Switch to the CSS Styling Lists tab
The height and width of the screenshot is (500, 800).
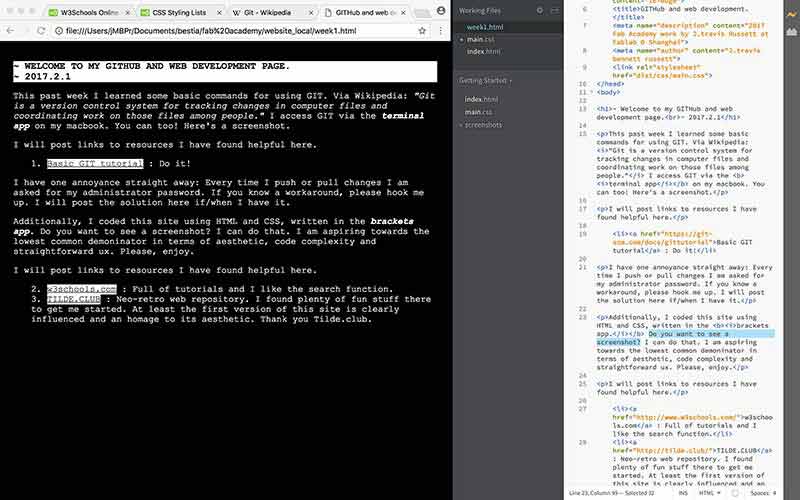click(181, 13)
